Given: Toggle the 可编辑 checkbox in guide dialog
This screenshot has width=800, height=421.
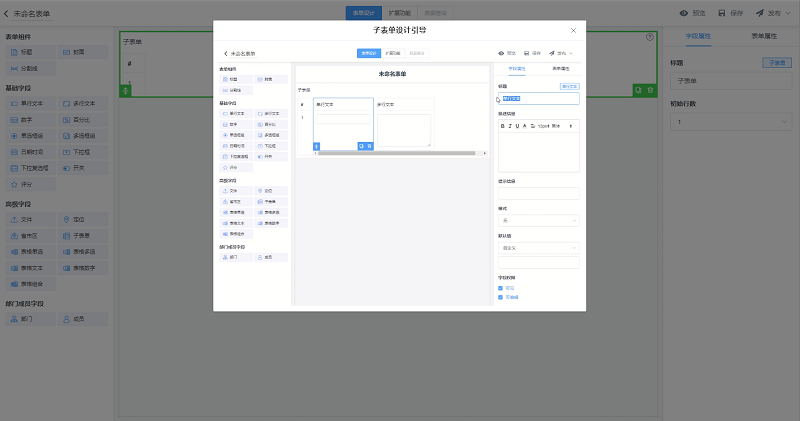Looking at the screenshot, I should click(501, 297).
